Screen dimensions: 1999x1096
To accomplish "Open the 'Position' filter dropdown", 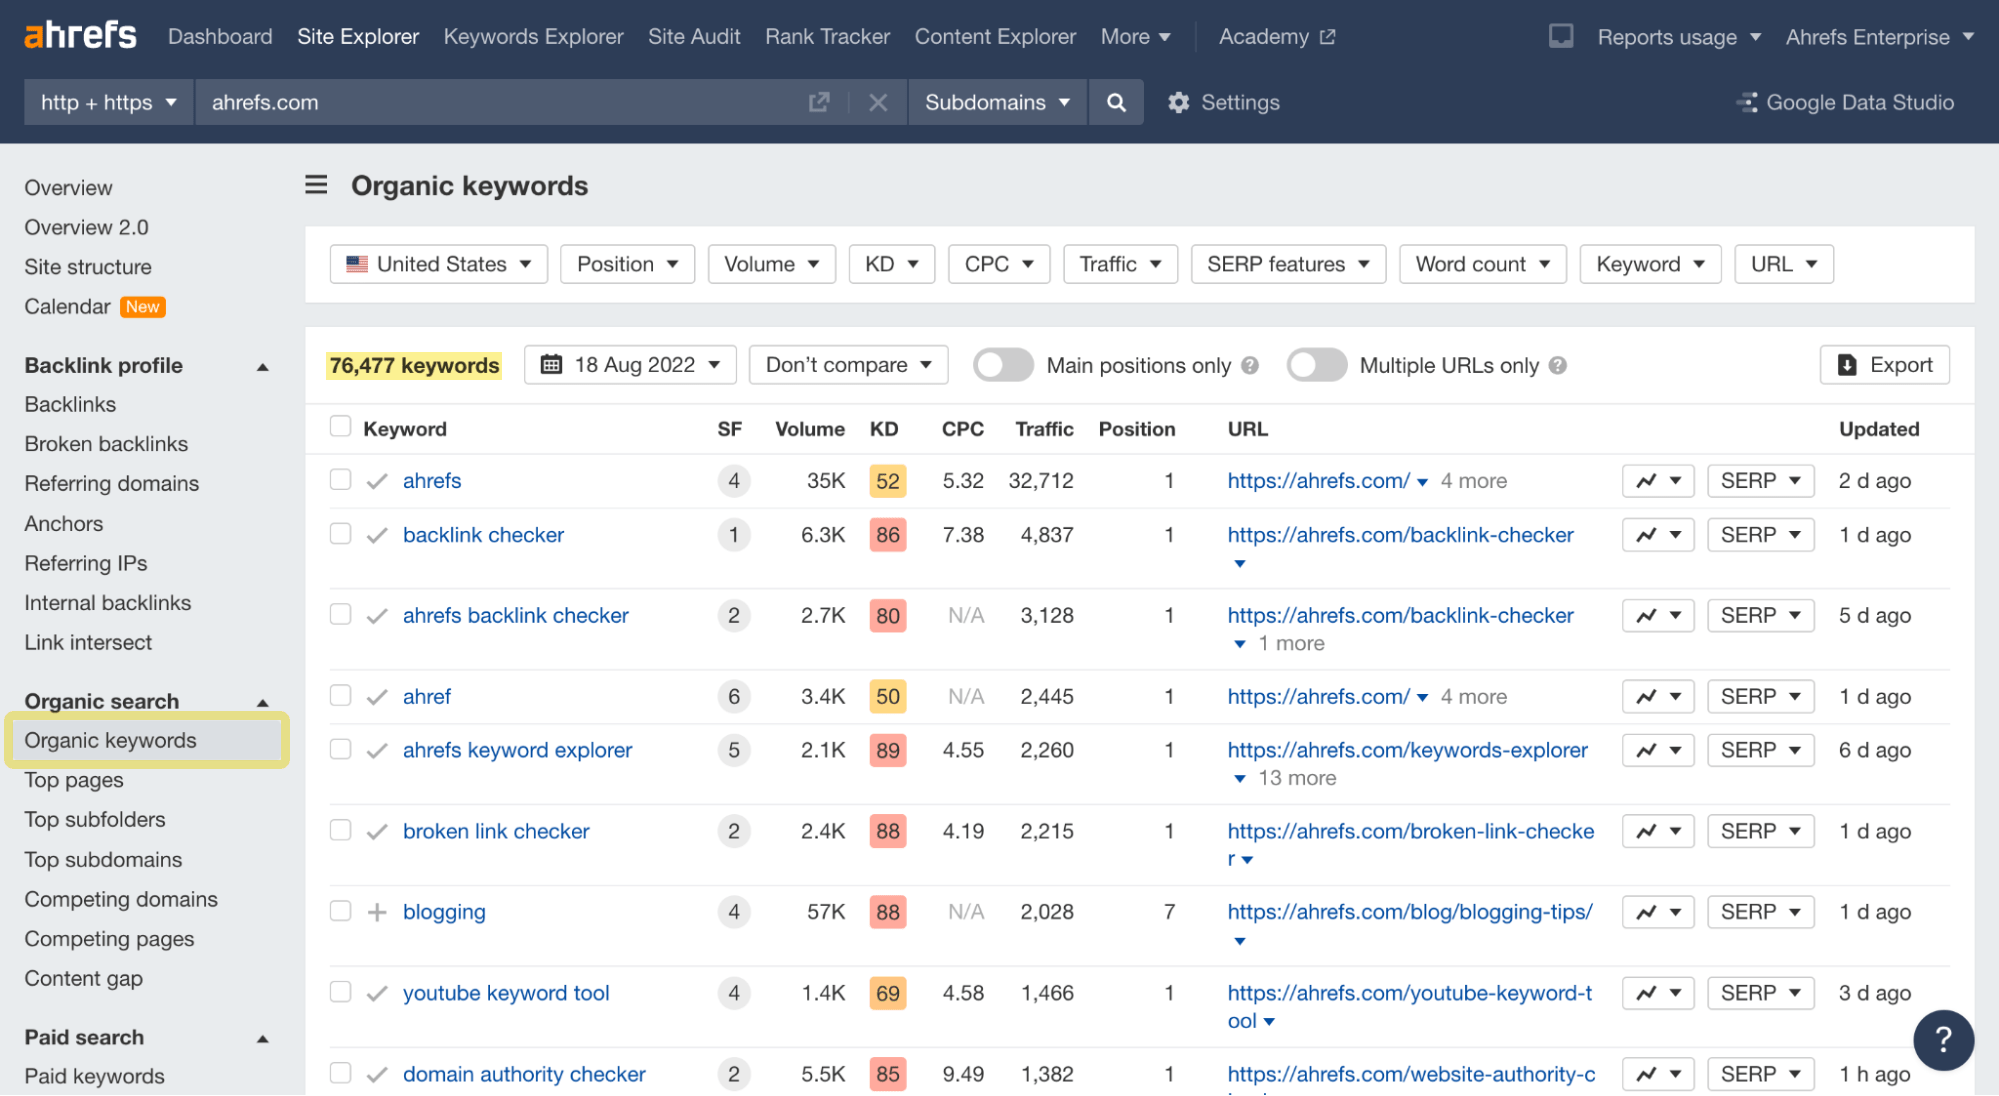I will pos(625,263).
